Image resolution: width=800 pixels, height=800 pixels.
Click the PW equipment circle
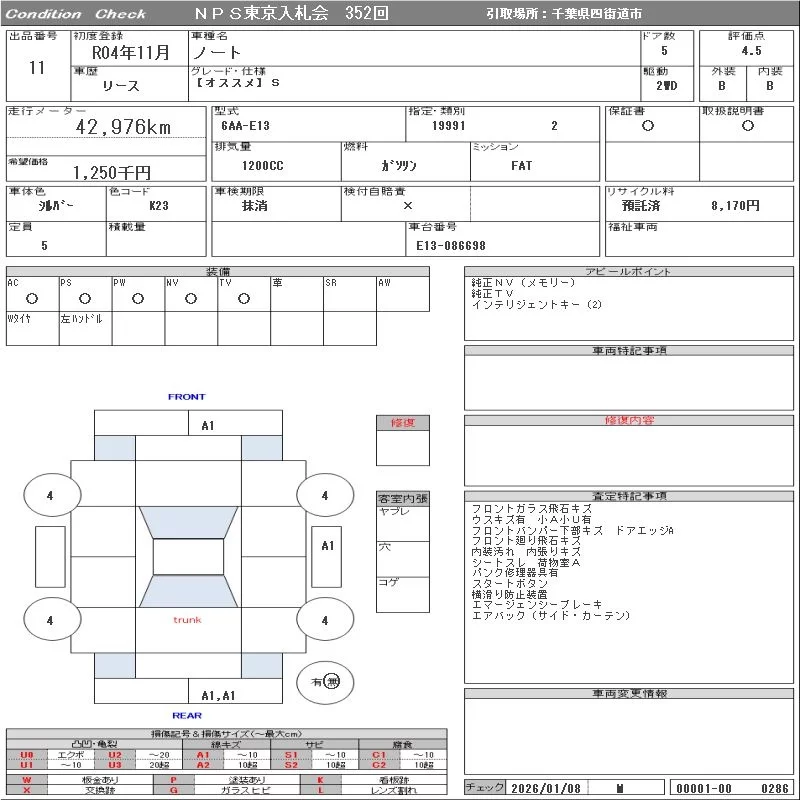(x=138, y=299)
